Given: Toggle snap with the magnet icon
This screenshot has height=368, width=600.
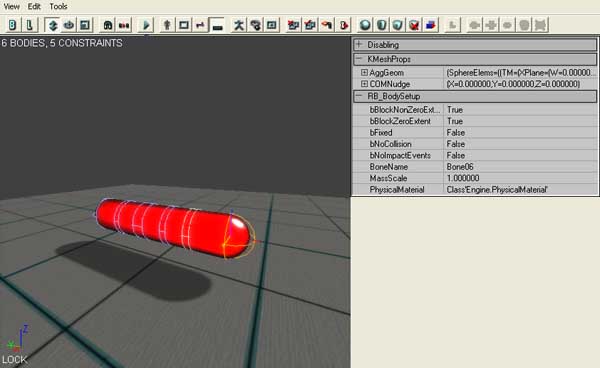Looking at the screenshot, I should click(108, 25).
